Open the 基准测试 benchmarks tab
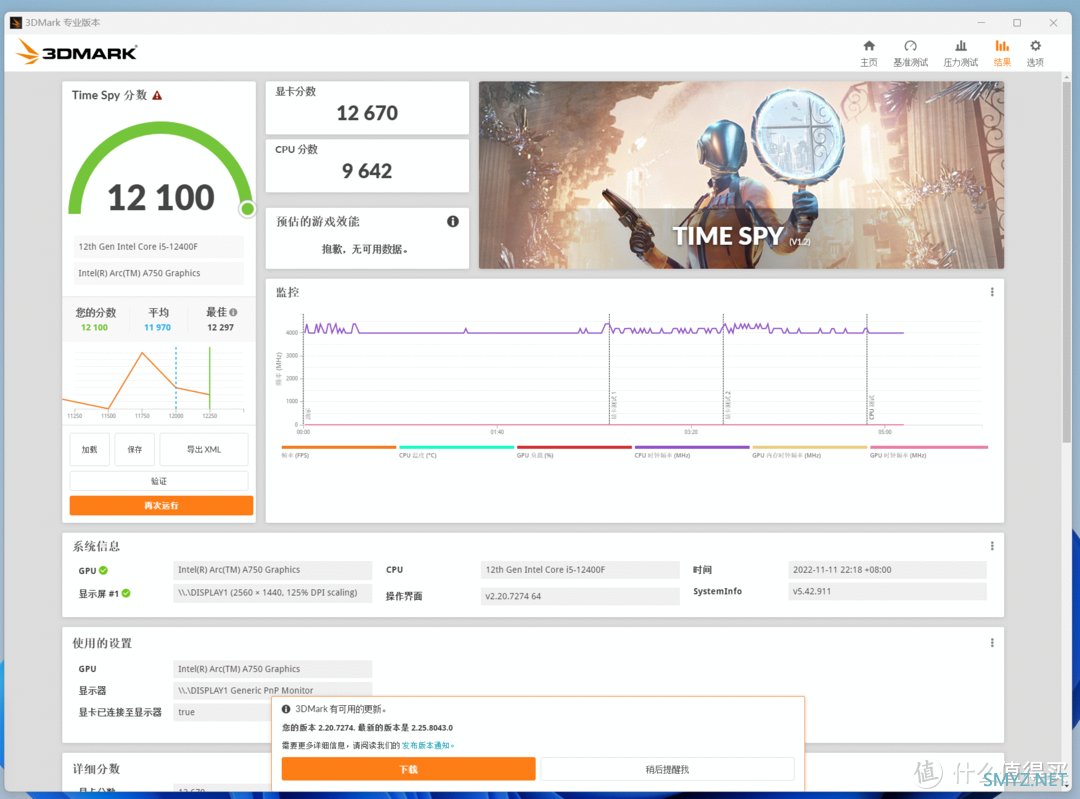 (x=911, y=53)
